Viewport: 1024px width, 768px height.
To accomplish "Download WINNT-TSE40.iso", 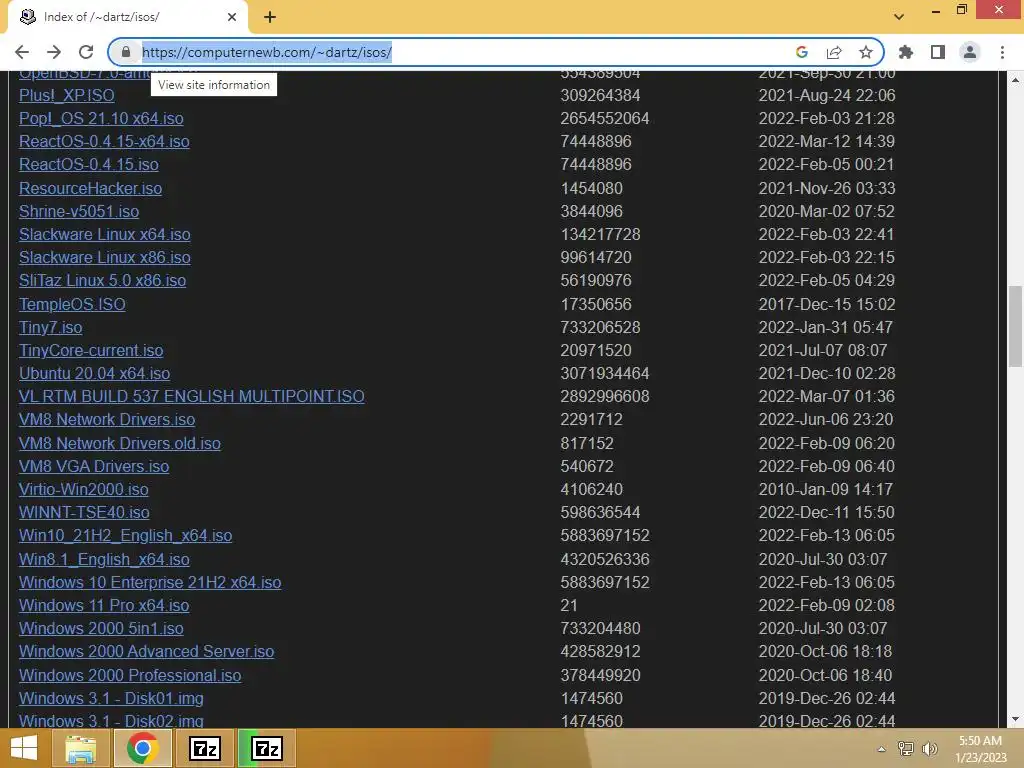I will (84, 513).
